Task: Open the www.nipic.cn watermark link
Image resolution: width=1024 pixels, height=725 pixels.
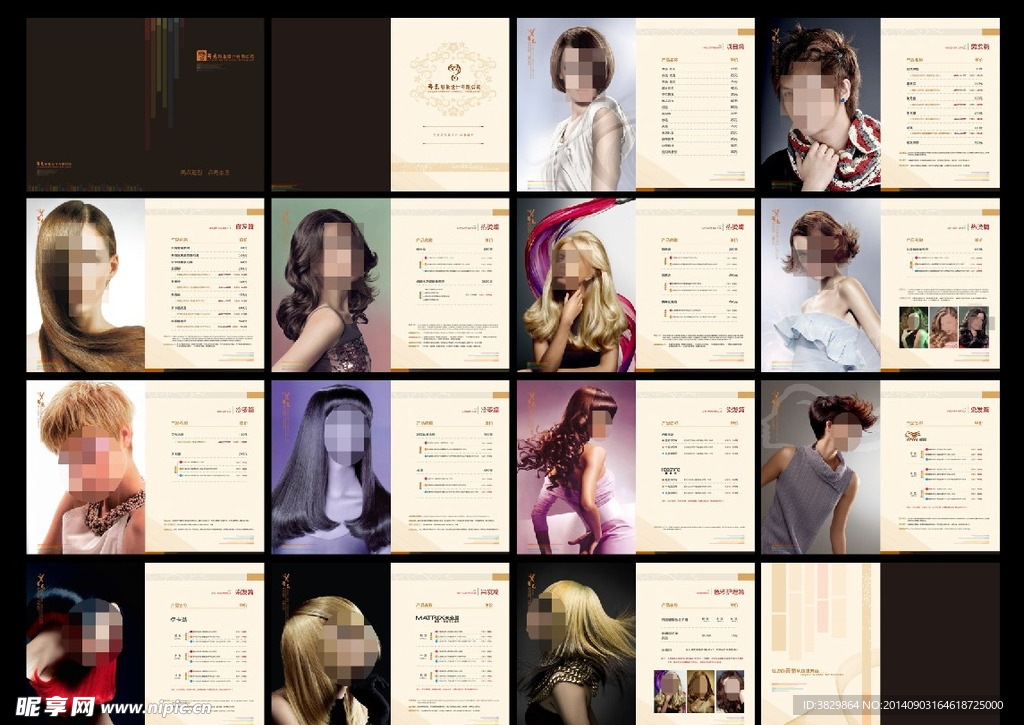Action: (155, 708)
